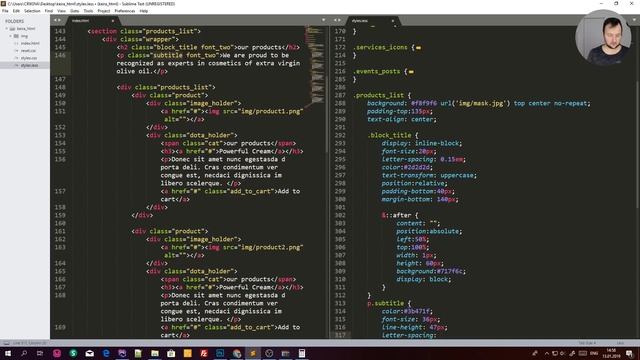Open the Goto menu
Viewport: 640px width, 360px height.
[75, 11]
